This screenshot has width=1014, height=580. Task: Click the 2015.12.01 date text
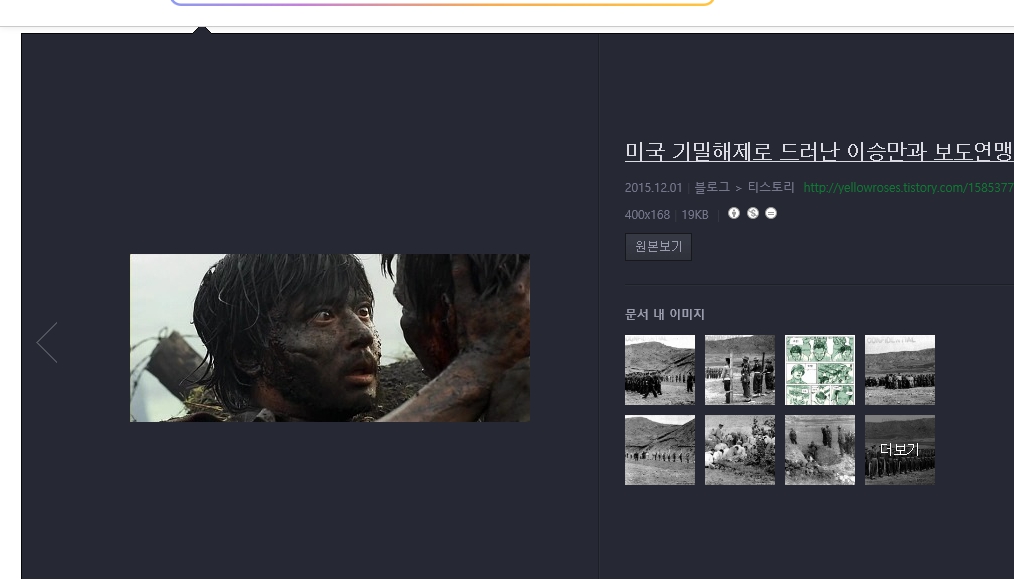653,188
